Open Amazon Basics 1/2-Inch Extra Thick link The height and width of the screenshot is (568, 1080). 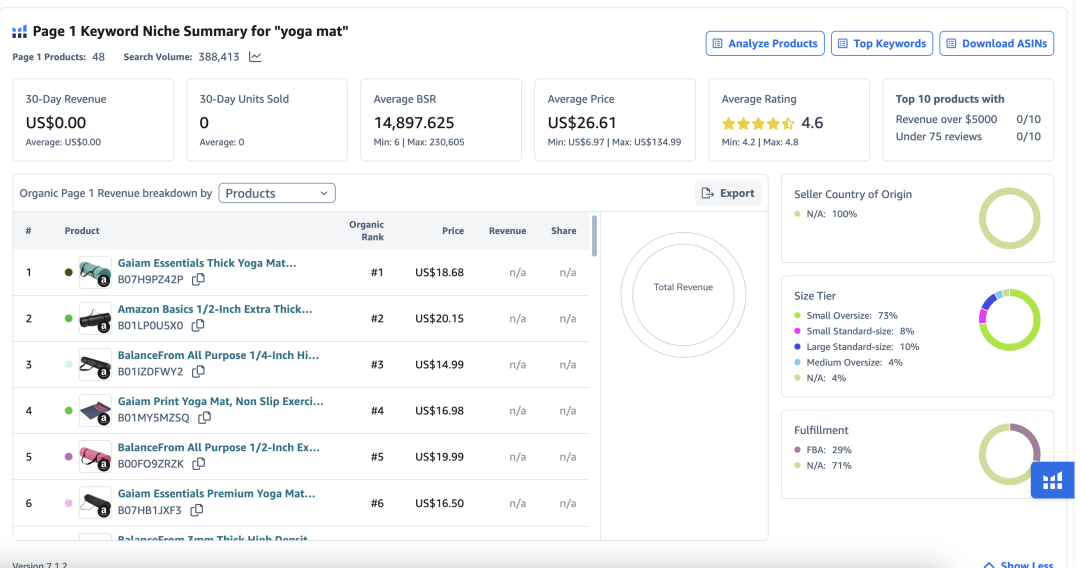pos(215,309)
